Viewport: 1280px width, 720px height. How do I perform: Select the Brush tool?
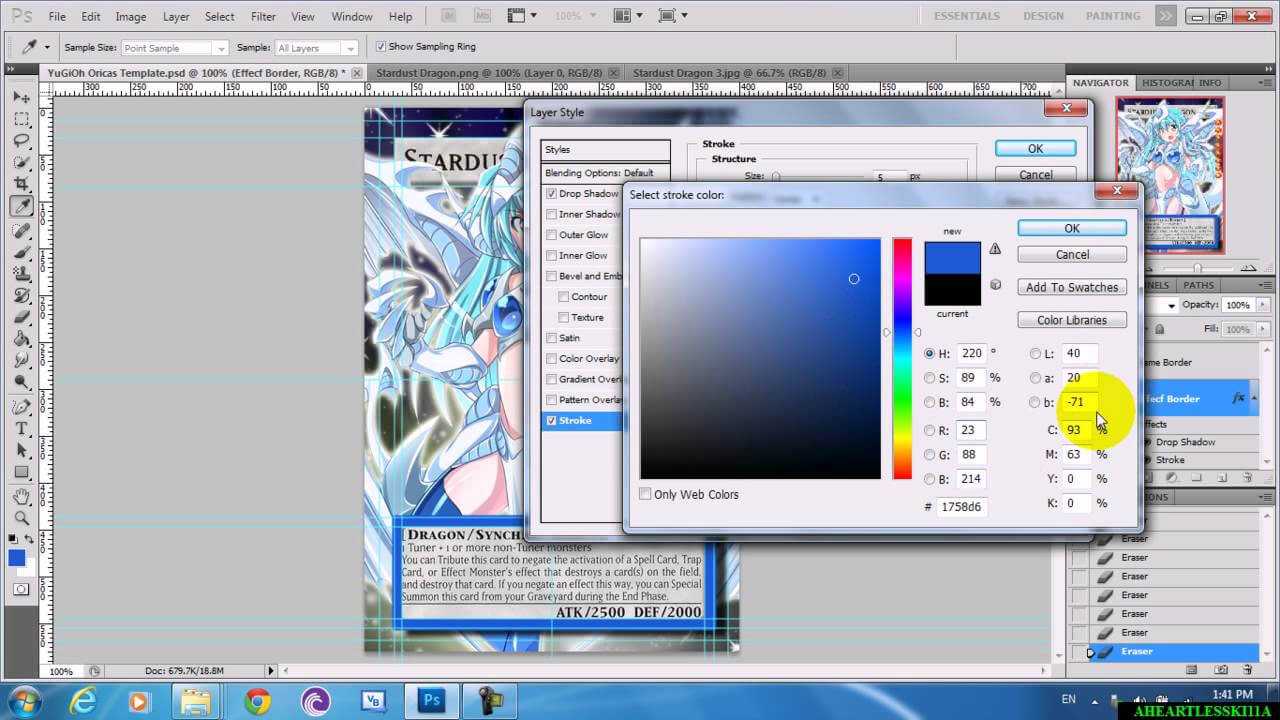click(x=21, y=252)
